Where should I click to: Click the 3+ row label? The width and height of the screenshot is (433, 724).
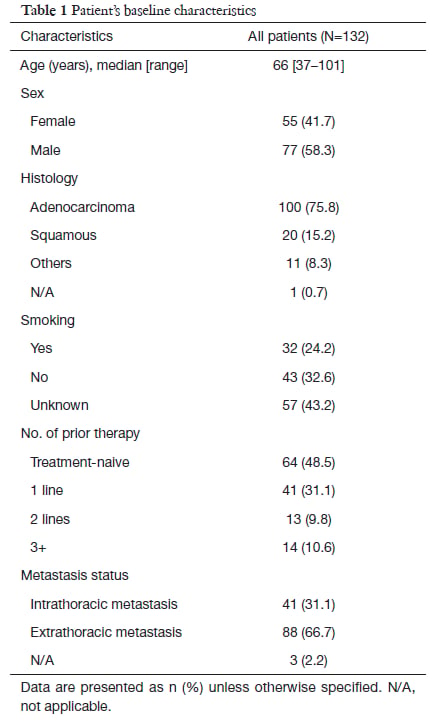click(38, 548)
